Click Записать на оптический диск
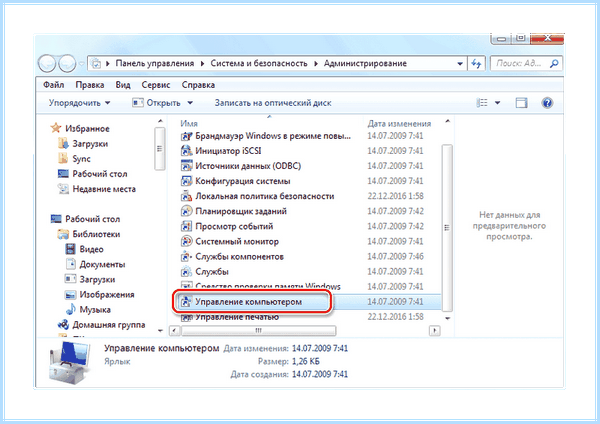 tap(273, 103)
